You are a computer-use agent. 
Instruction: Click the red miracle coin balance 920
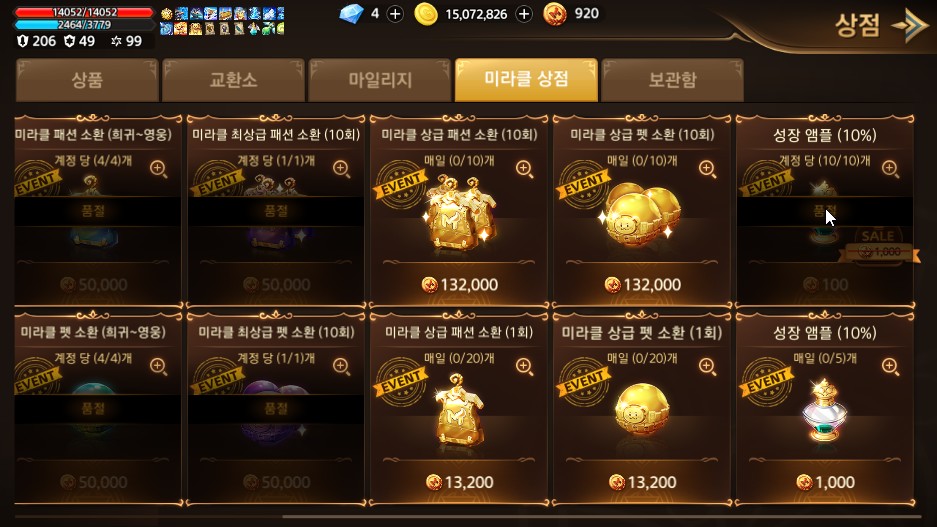[572, 14]
